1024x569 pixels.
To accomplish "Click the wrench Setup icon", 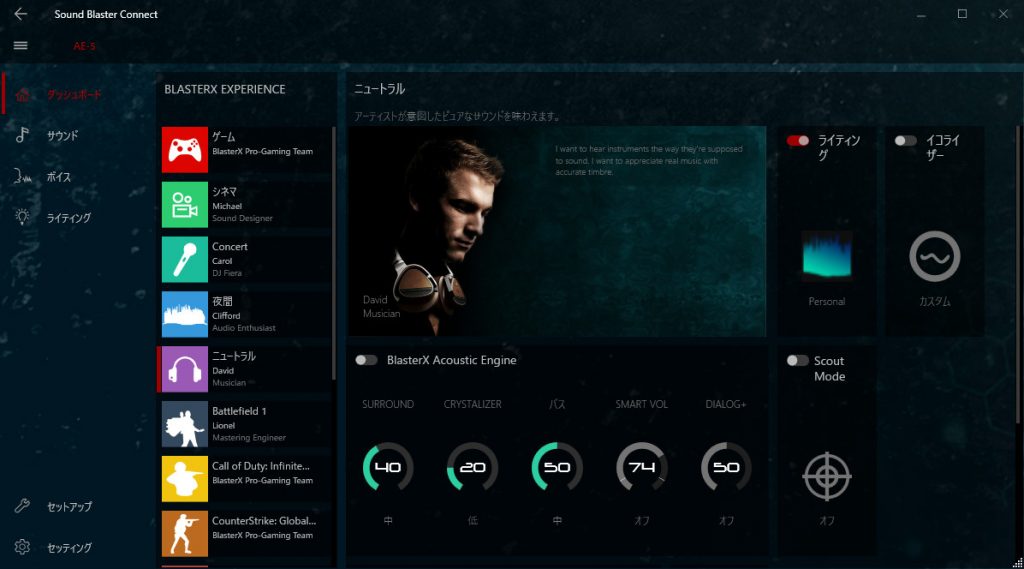I will pyautogui.click(x=22, y=506).
